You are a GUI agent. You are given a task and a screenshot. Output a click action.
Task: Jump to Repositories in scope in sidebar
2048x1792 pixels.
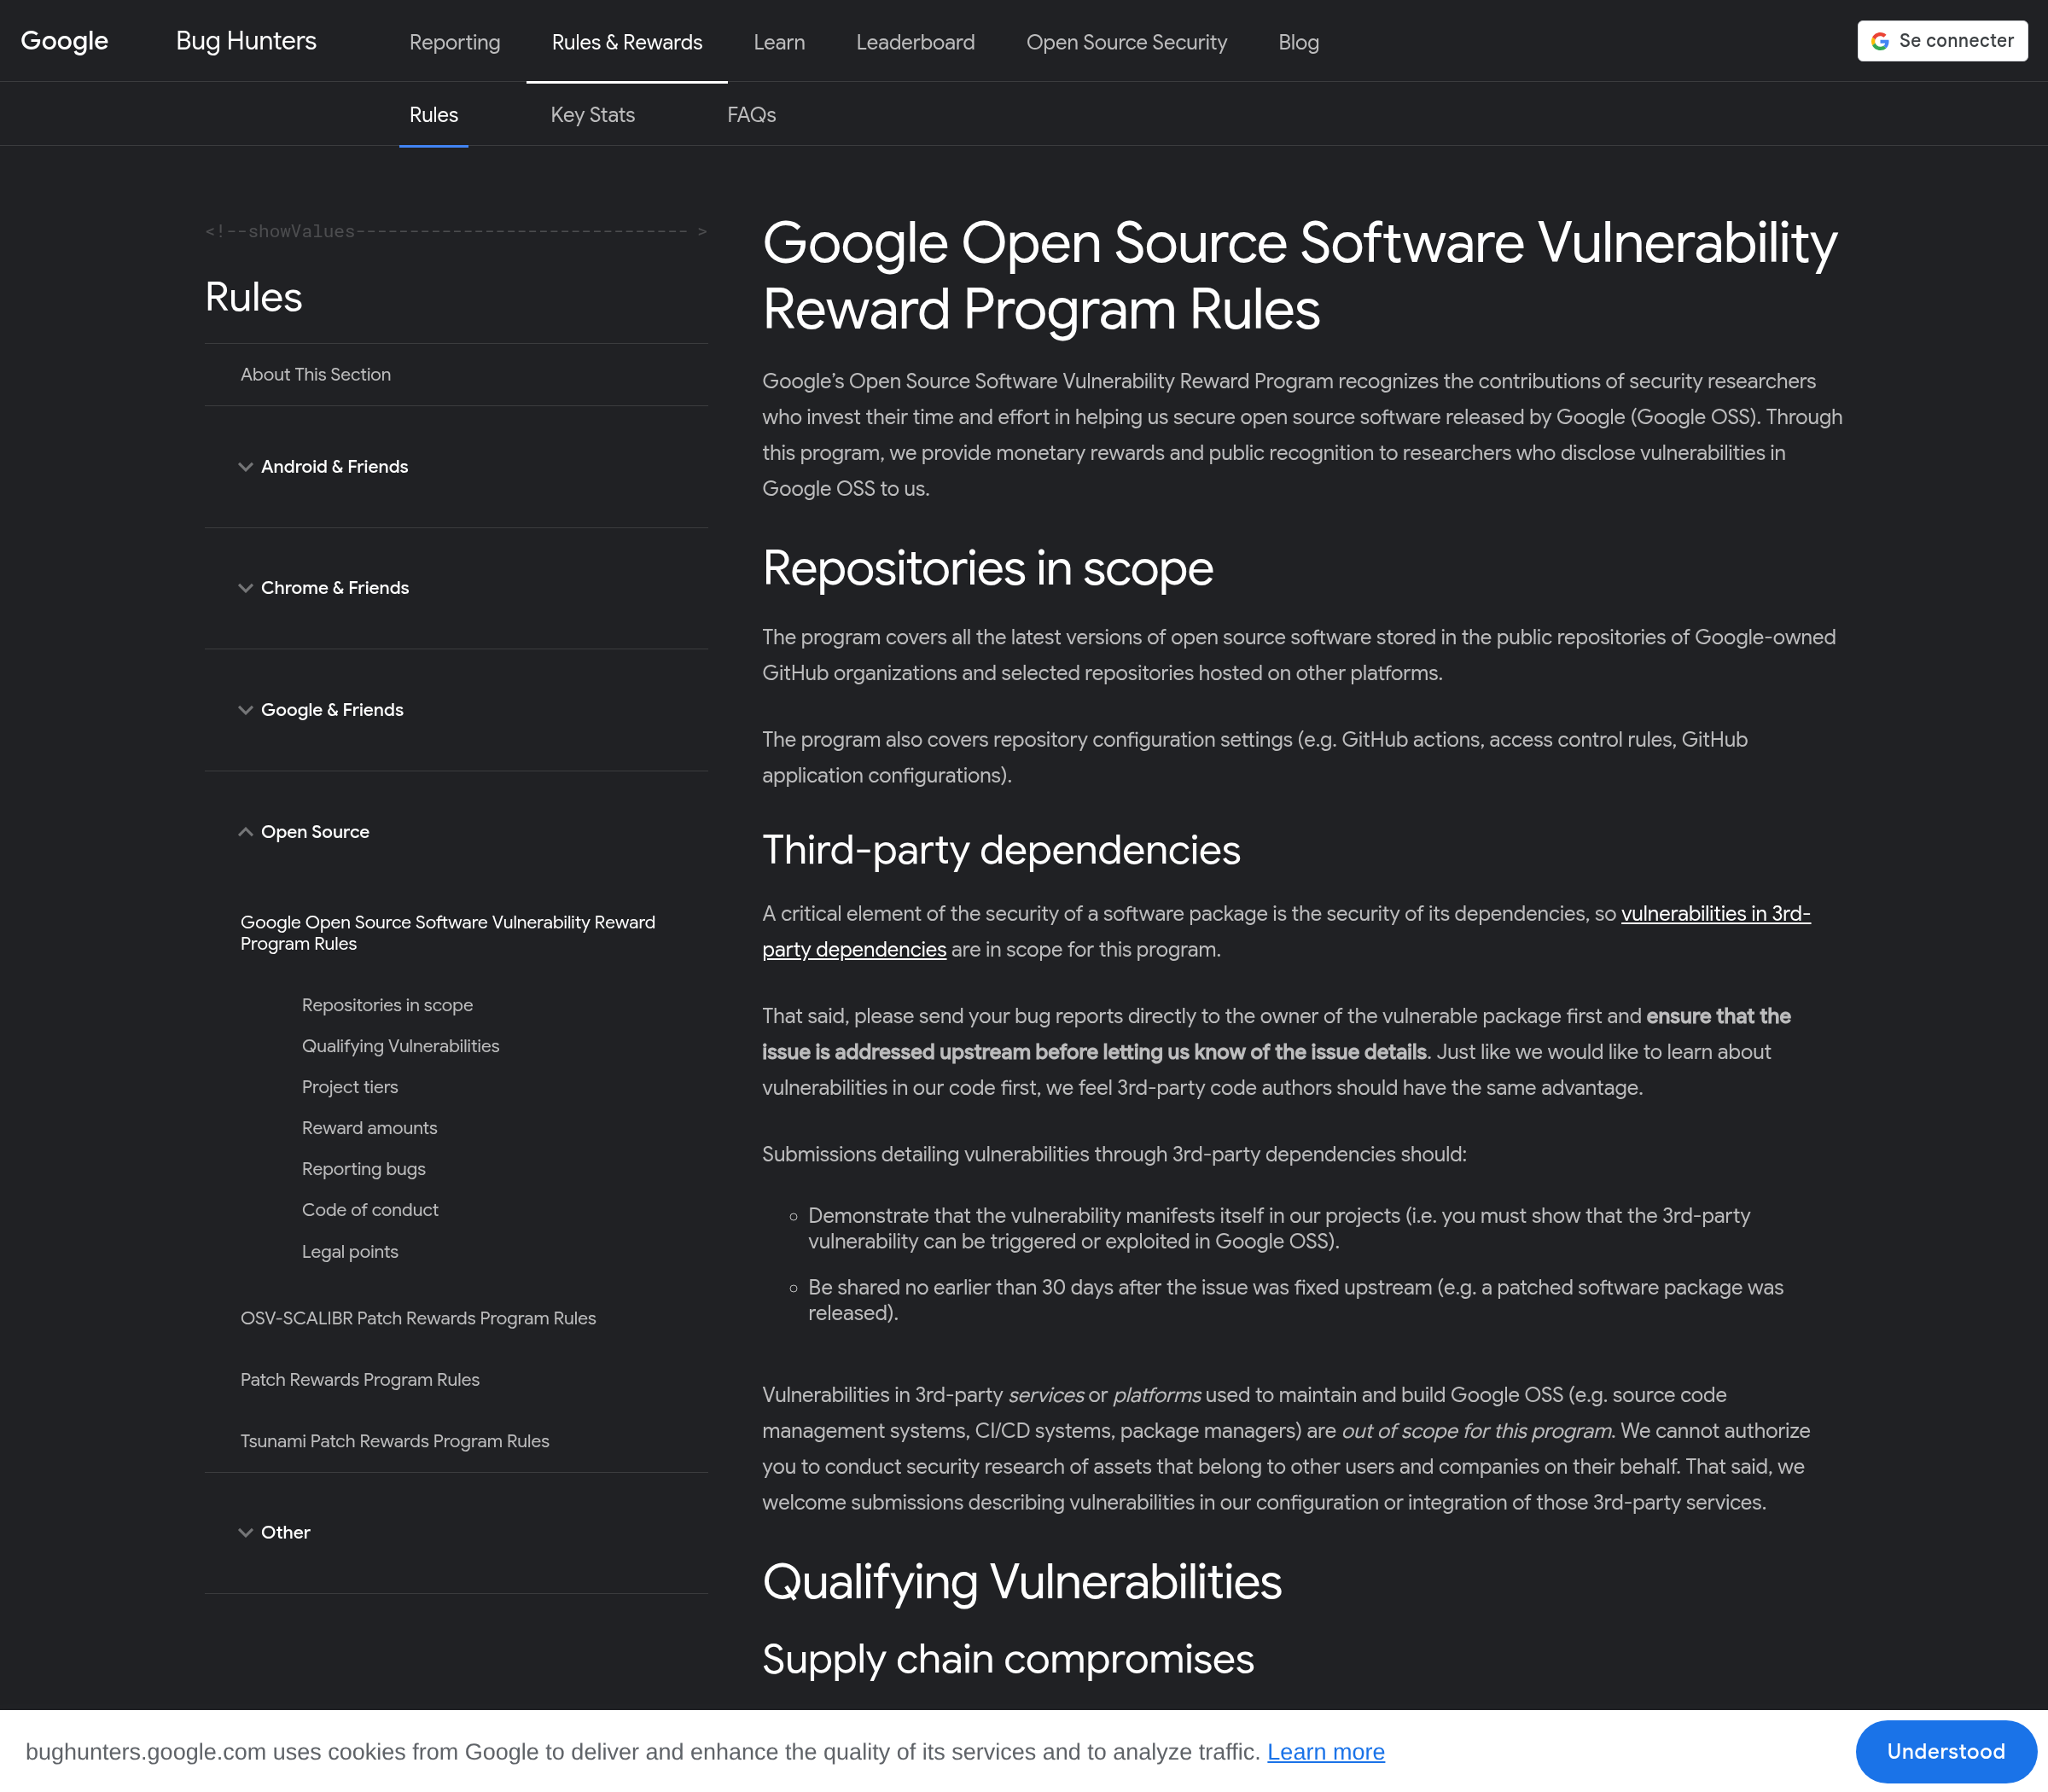coord(387,1005)
